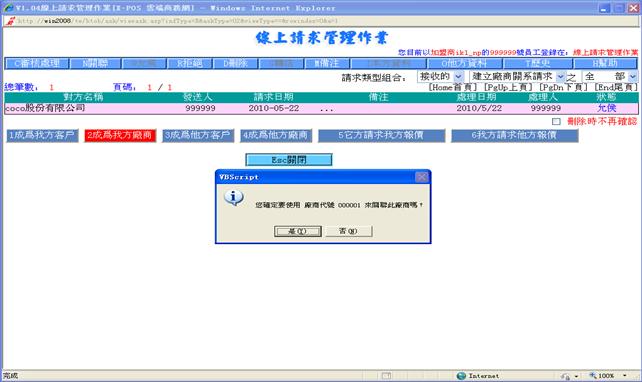Click the 5它方請求我方報價 button
Image resolution: width=642 pixels, height=382 pixels.
(382, 136)
